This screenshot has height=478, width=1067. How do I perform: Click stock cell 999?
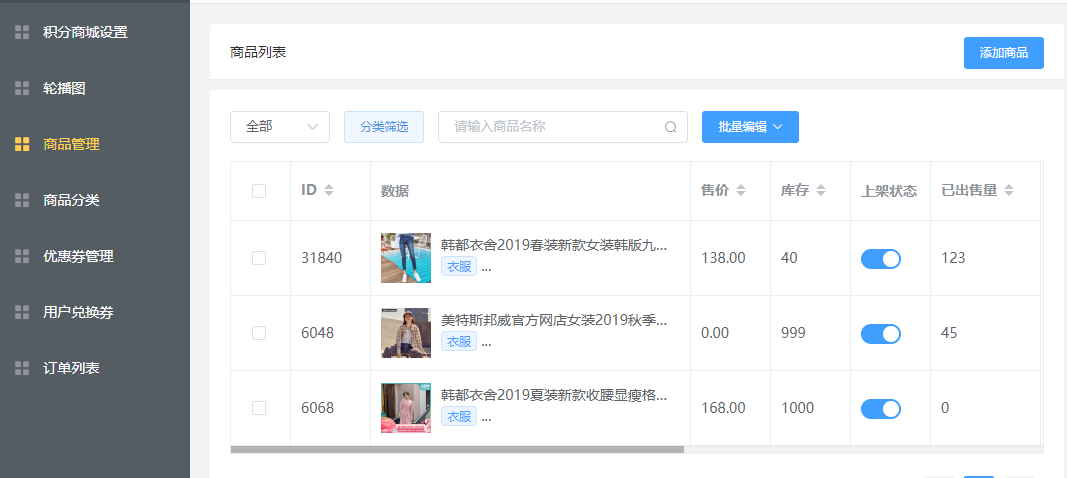[793, 333]
